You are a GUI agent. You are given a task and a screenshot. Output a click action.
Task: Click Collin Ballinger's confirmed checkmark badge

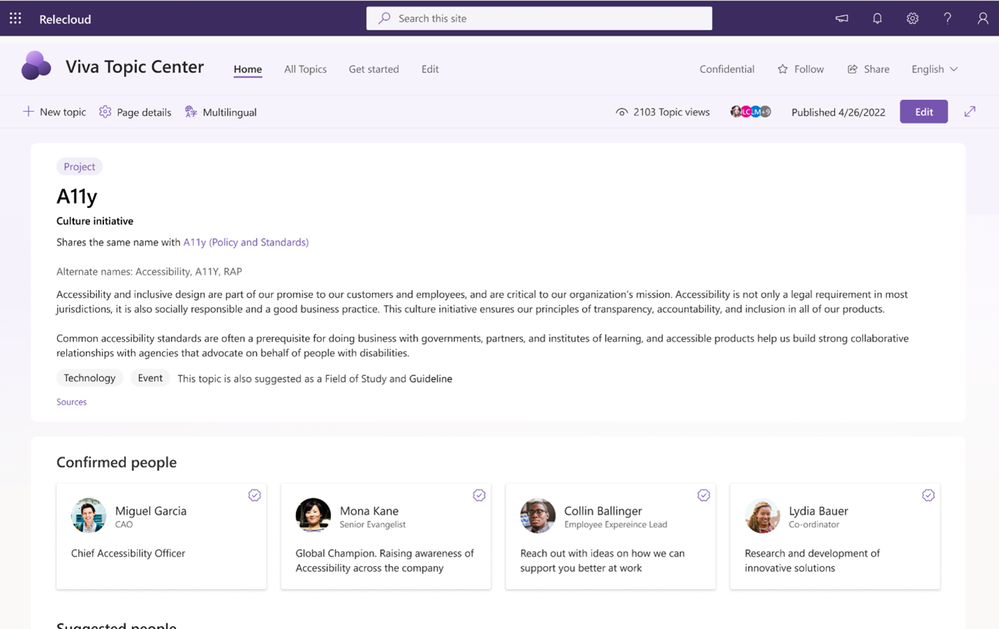coord(703,495)
